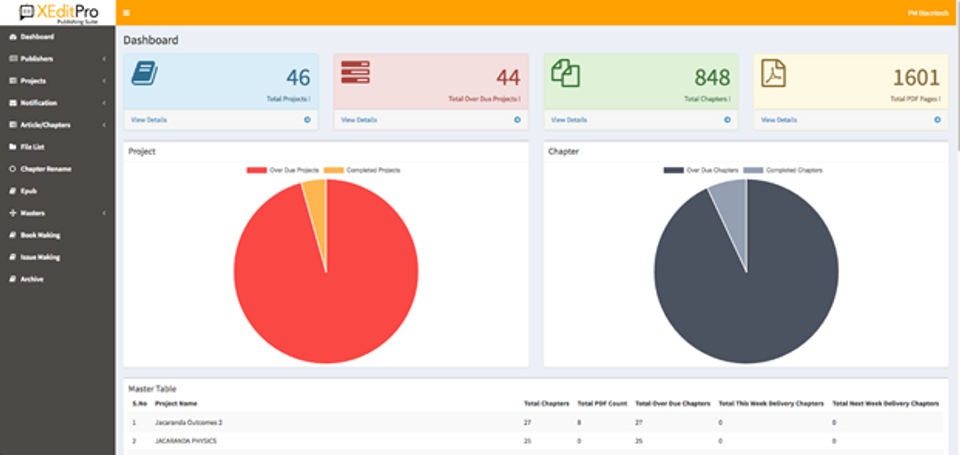Click the Masters plus icon
This screenshot has height=455, width=960.
13,213
